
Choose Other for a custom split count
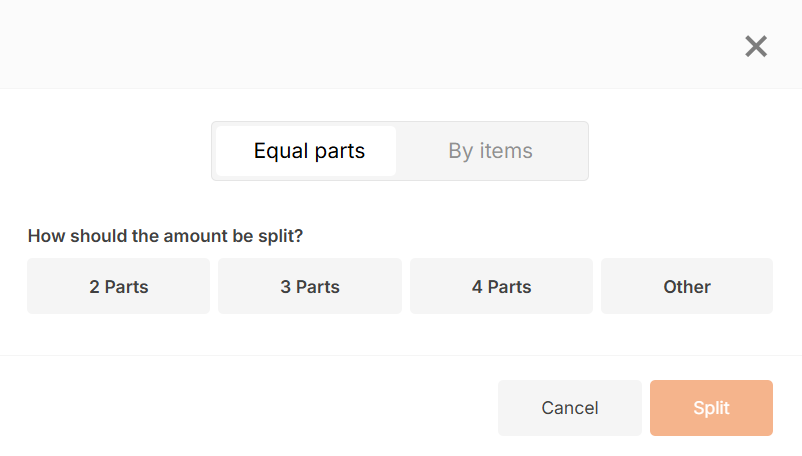687,286
